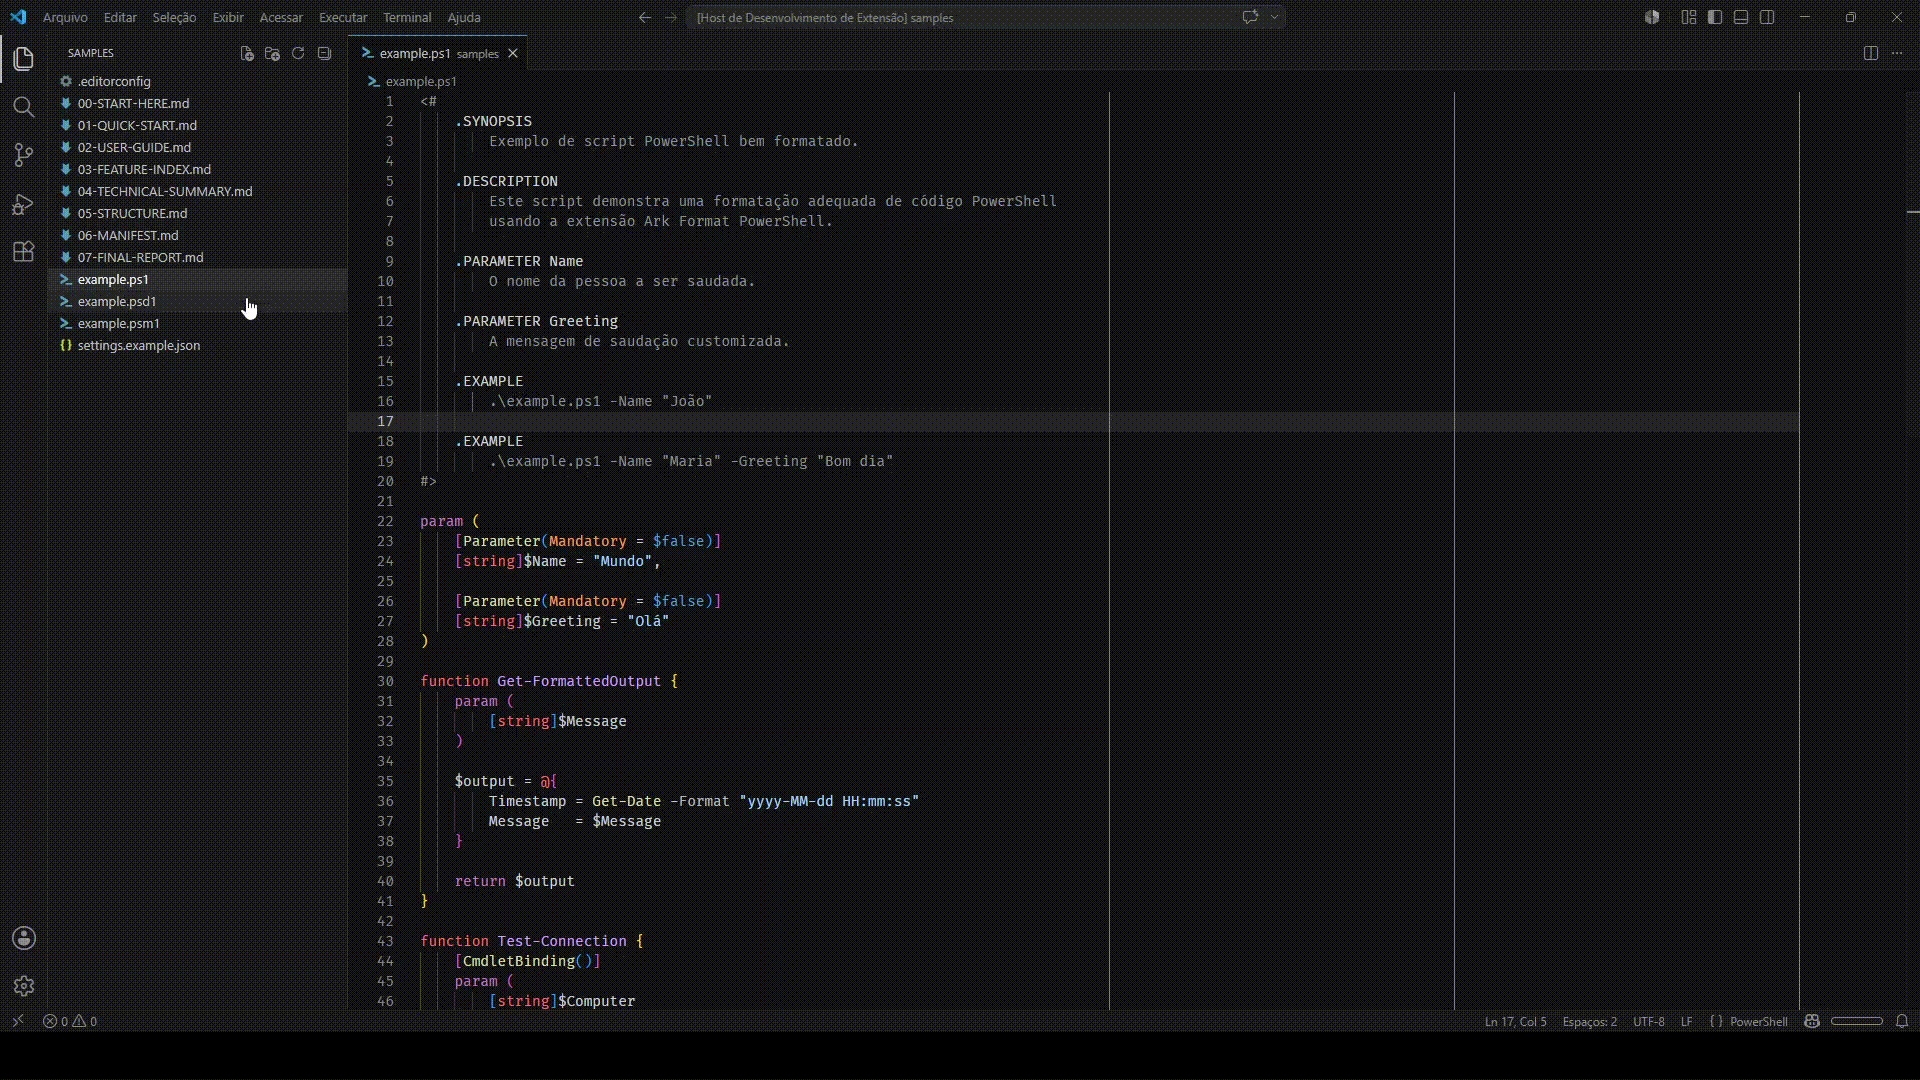Click the circular theme icon in title bar
Screen dimensions: 1920x1080
[1652, 17]
